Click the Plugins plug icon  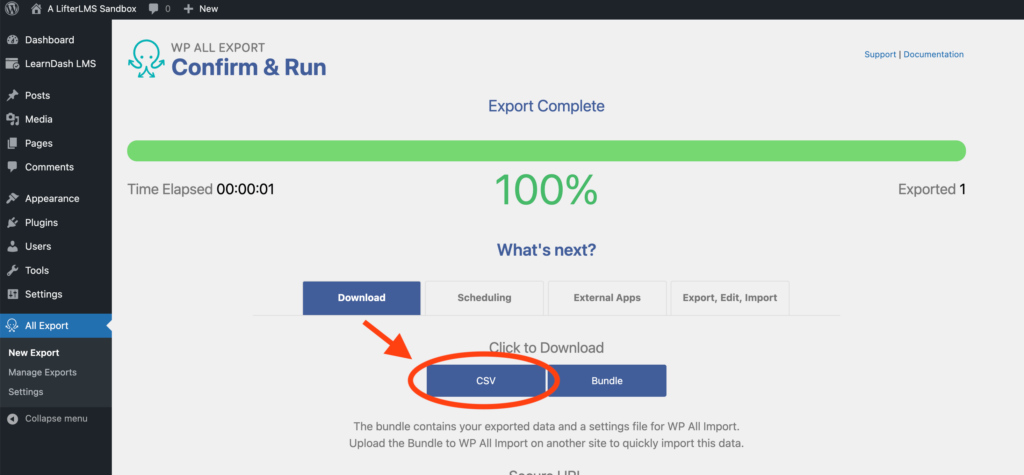click(12, 223)
